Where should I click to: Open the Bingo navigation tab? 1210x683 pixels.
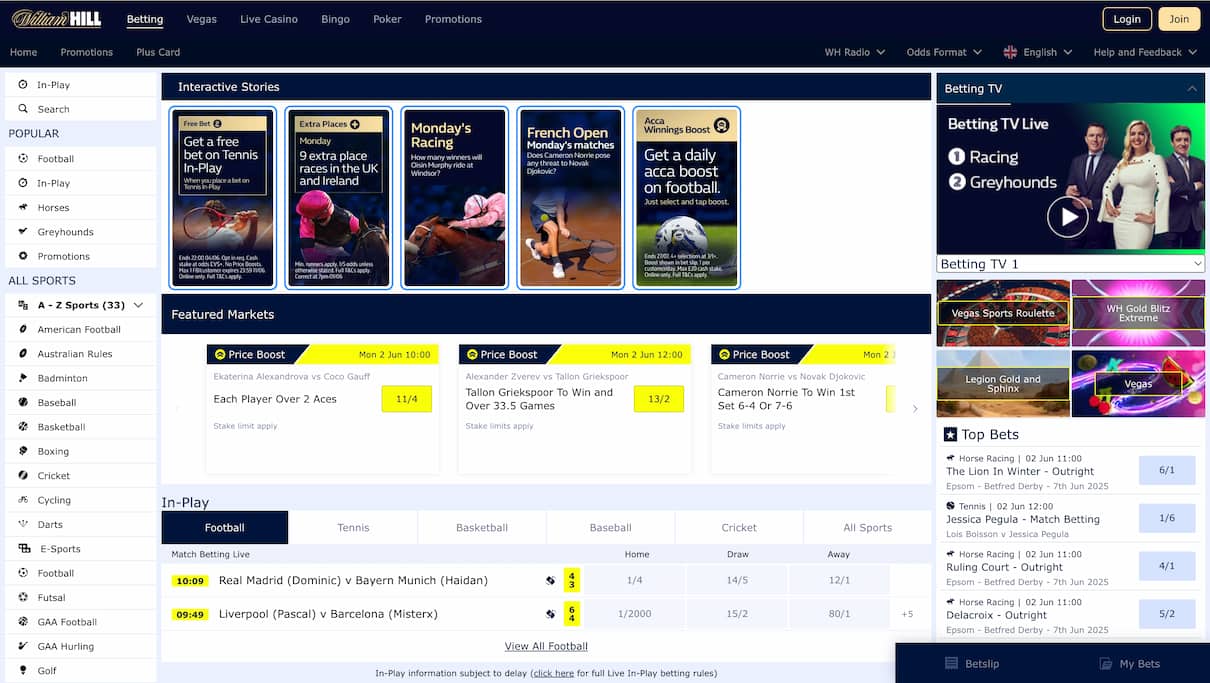[335, 19]
